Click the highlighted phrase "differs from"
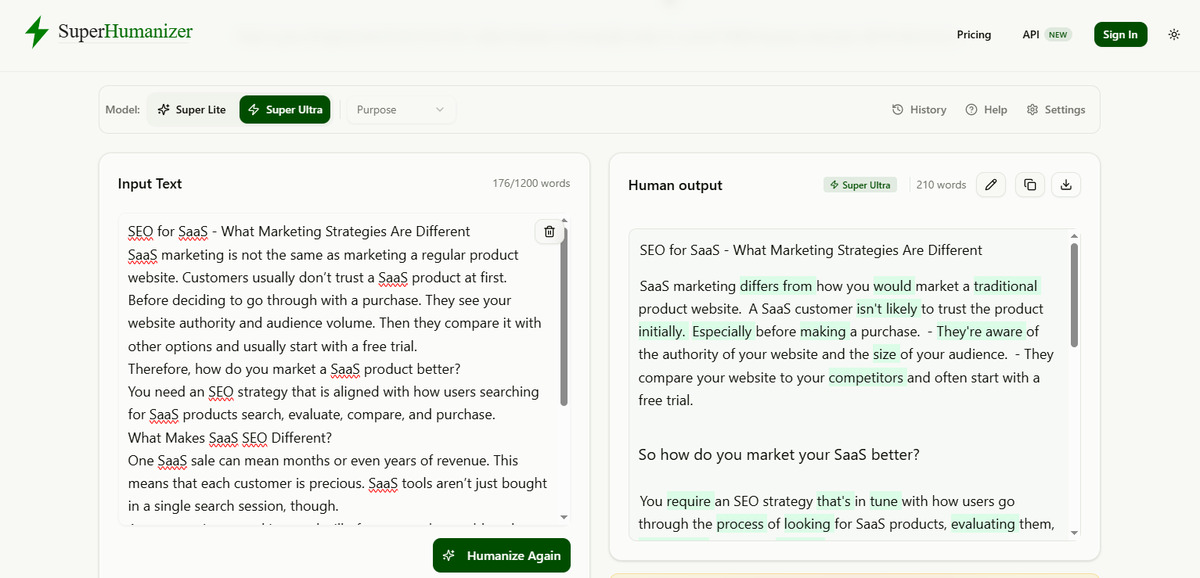 [x=777, y=286]
